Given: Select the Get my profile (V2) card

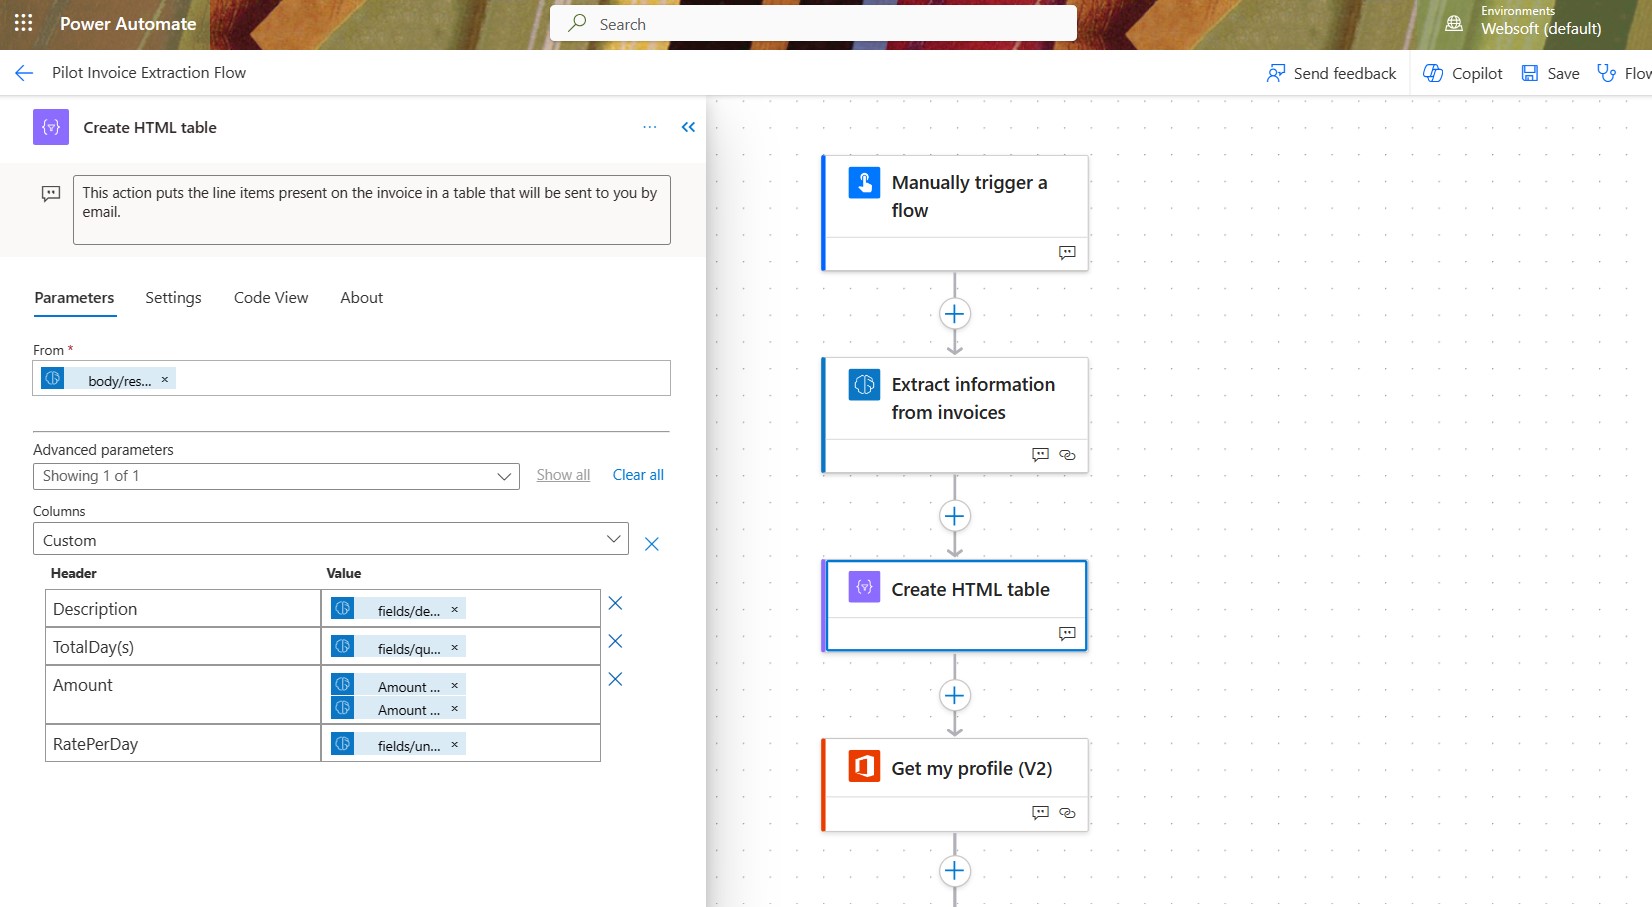Looking at the screenshot, I should tap(955, 785).
